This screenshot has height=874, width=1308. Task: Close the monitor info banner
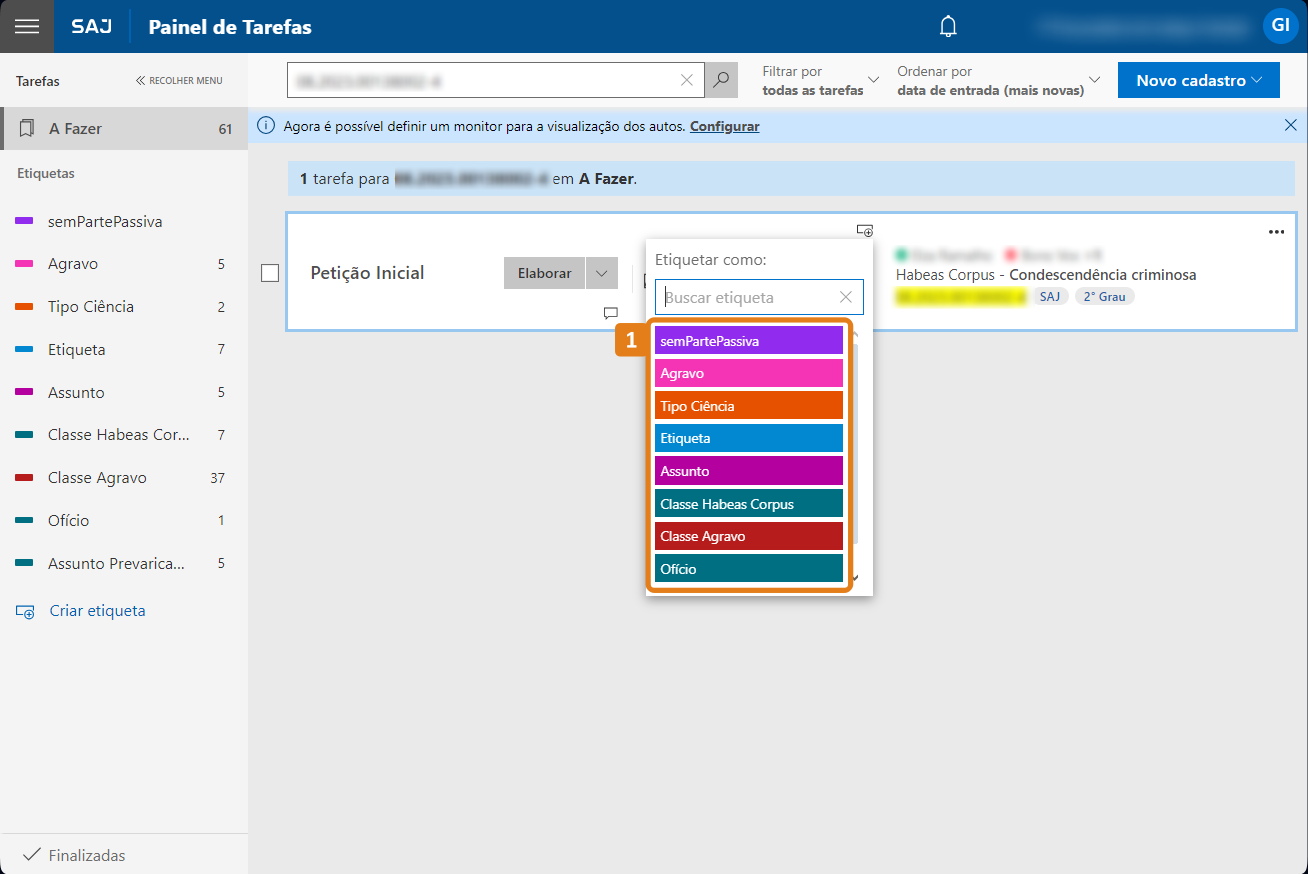pos(1290,126)
